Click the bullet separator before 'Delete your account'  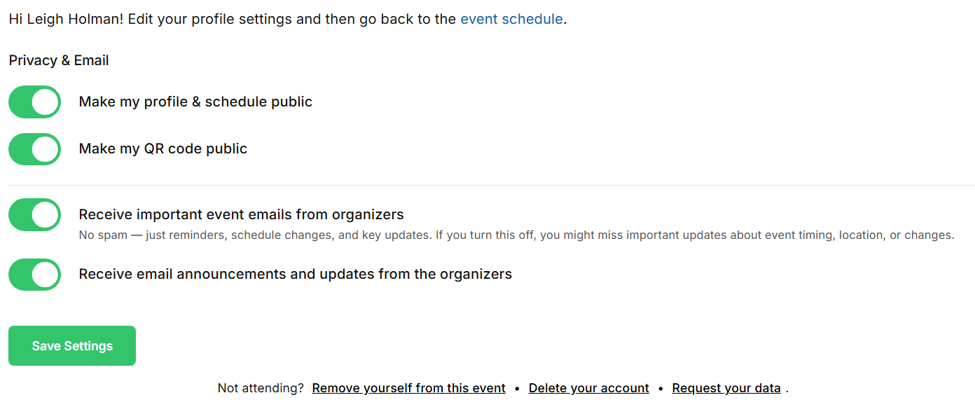coord(517,389)
